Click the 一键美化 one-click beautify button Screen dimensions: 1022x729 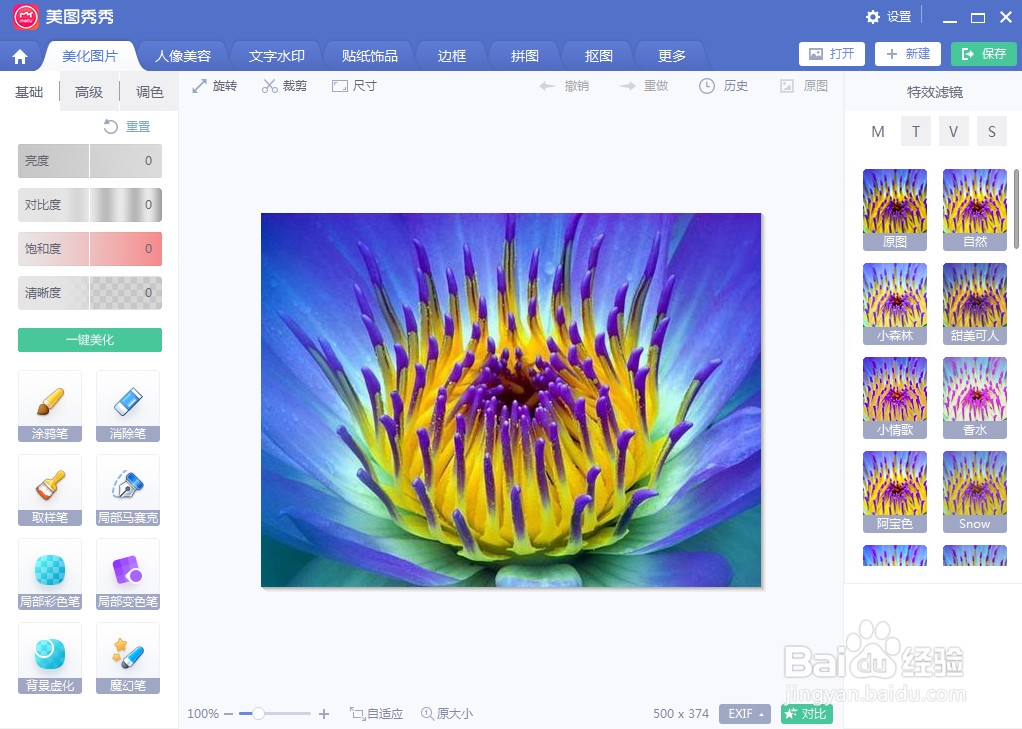(x=89, y=339)
